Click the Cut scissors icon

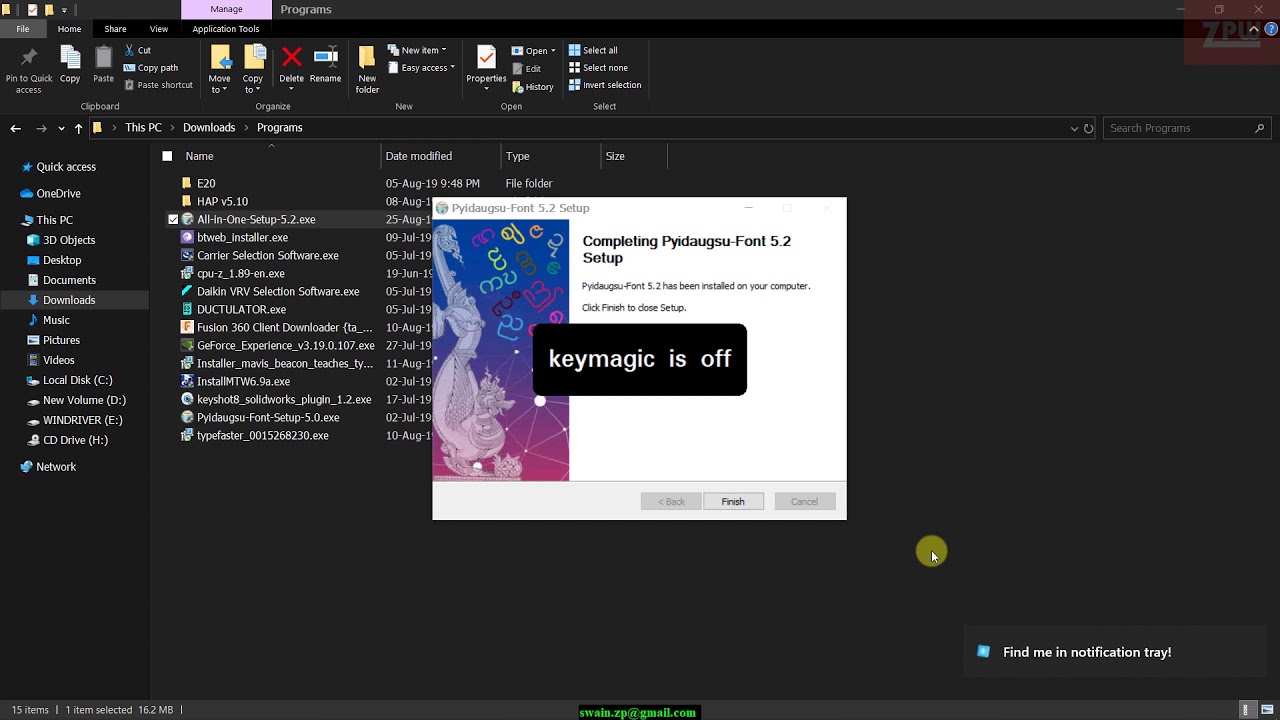point(131,50)
